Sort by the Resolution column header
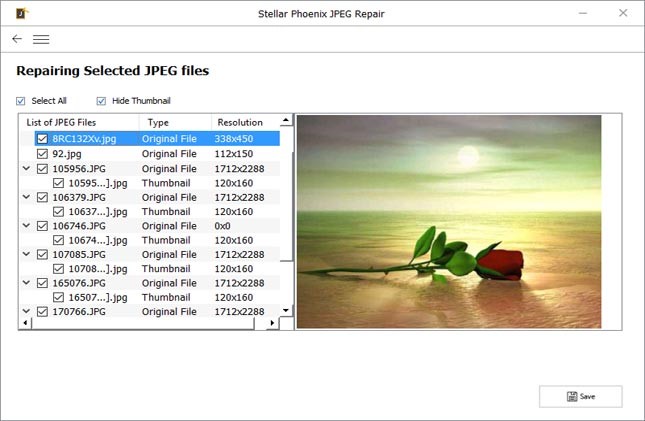The width and height of the screenshot is (645, 421). coord(239,122)
